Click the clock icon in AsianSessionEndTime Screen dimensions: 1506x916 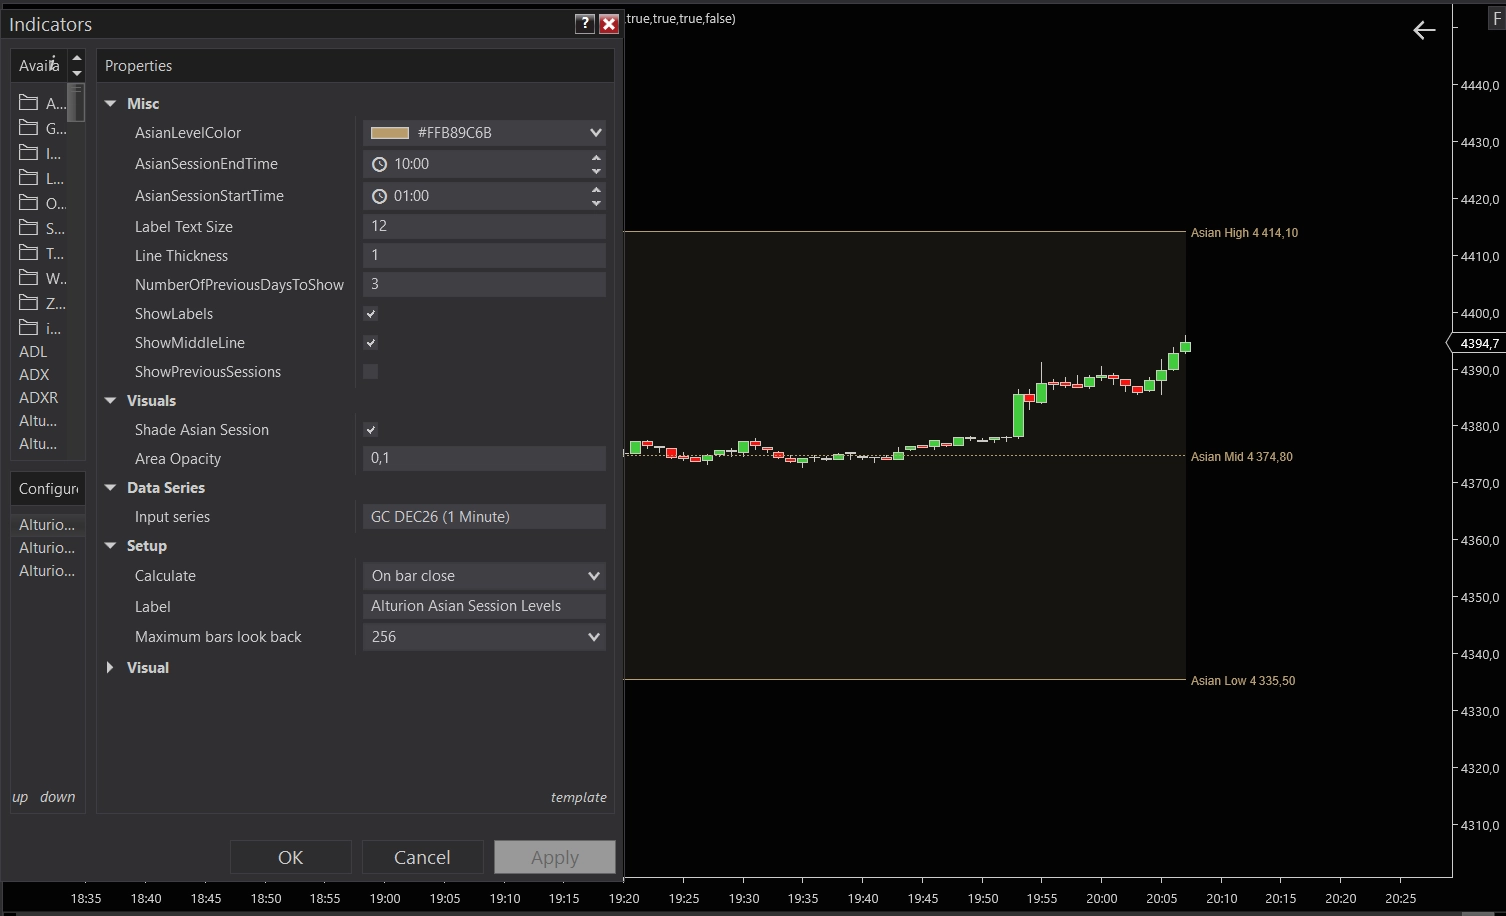coord(379,164)
